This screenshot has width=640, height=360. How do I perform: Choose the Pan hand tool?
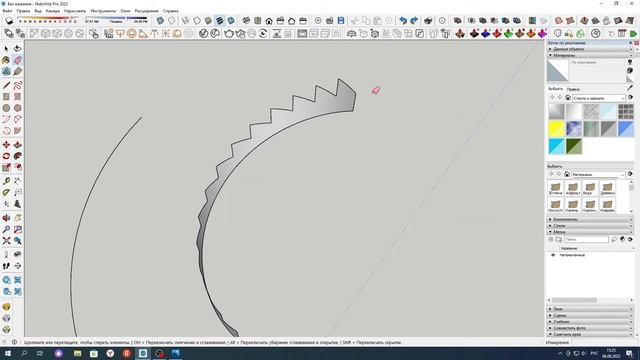point(18,218)
